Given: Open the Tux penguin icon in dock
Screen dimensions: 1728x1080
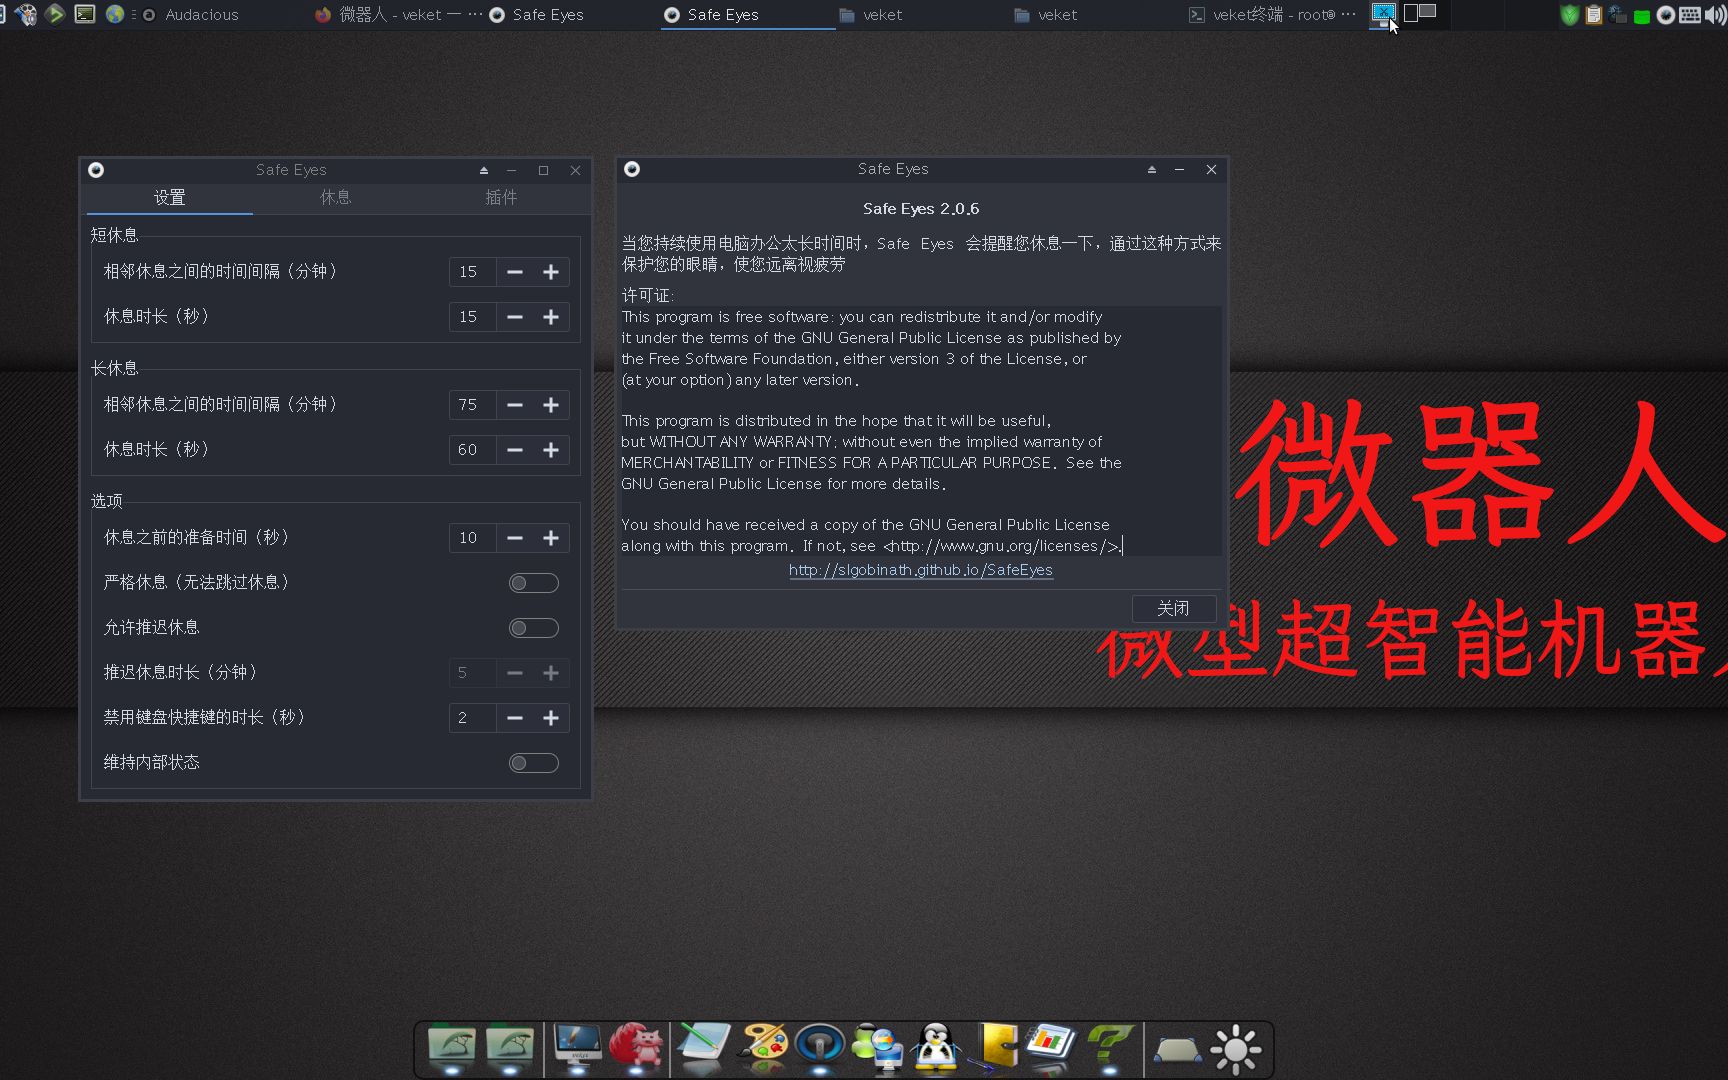Looking at the screenshot, I should tap(936, 1048).
